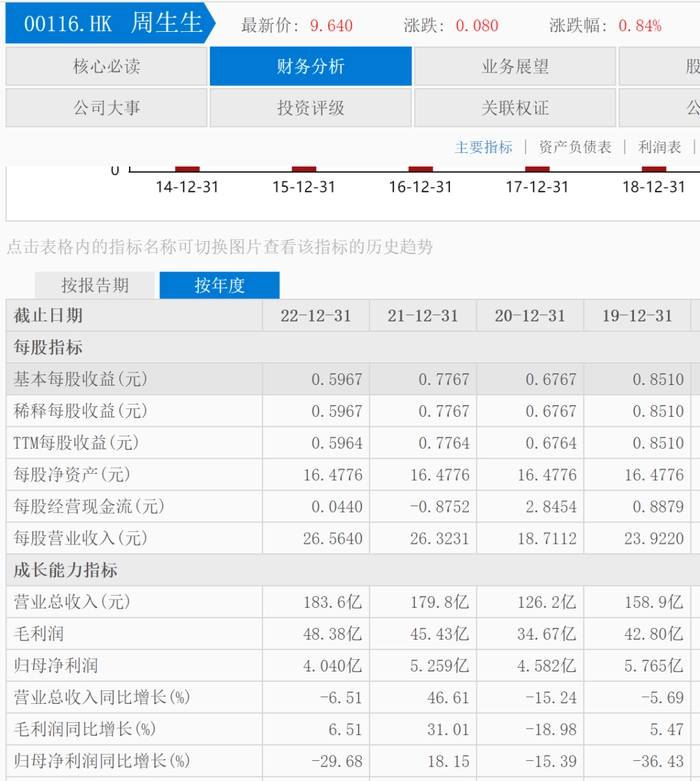The width and height of the screenshot is (700, 781).
Task: Open the 公司大事 section
Action: click(106, 108)
